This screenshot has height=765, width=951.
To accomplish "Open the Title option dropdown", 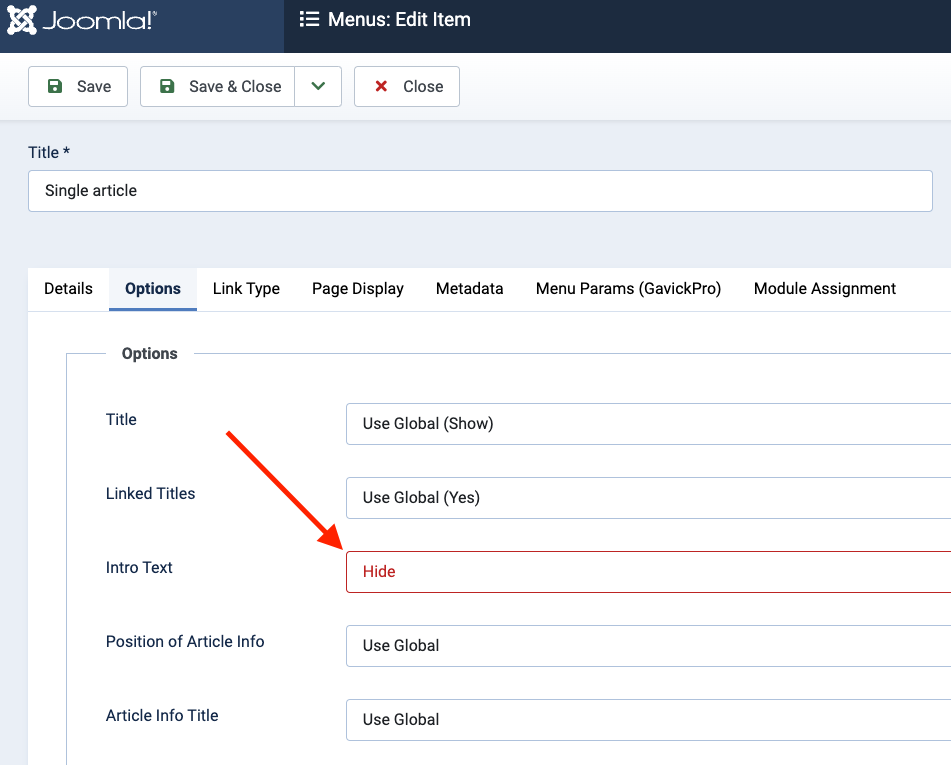I will click(648, 424).
